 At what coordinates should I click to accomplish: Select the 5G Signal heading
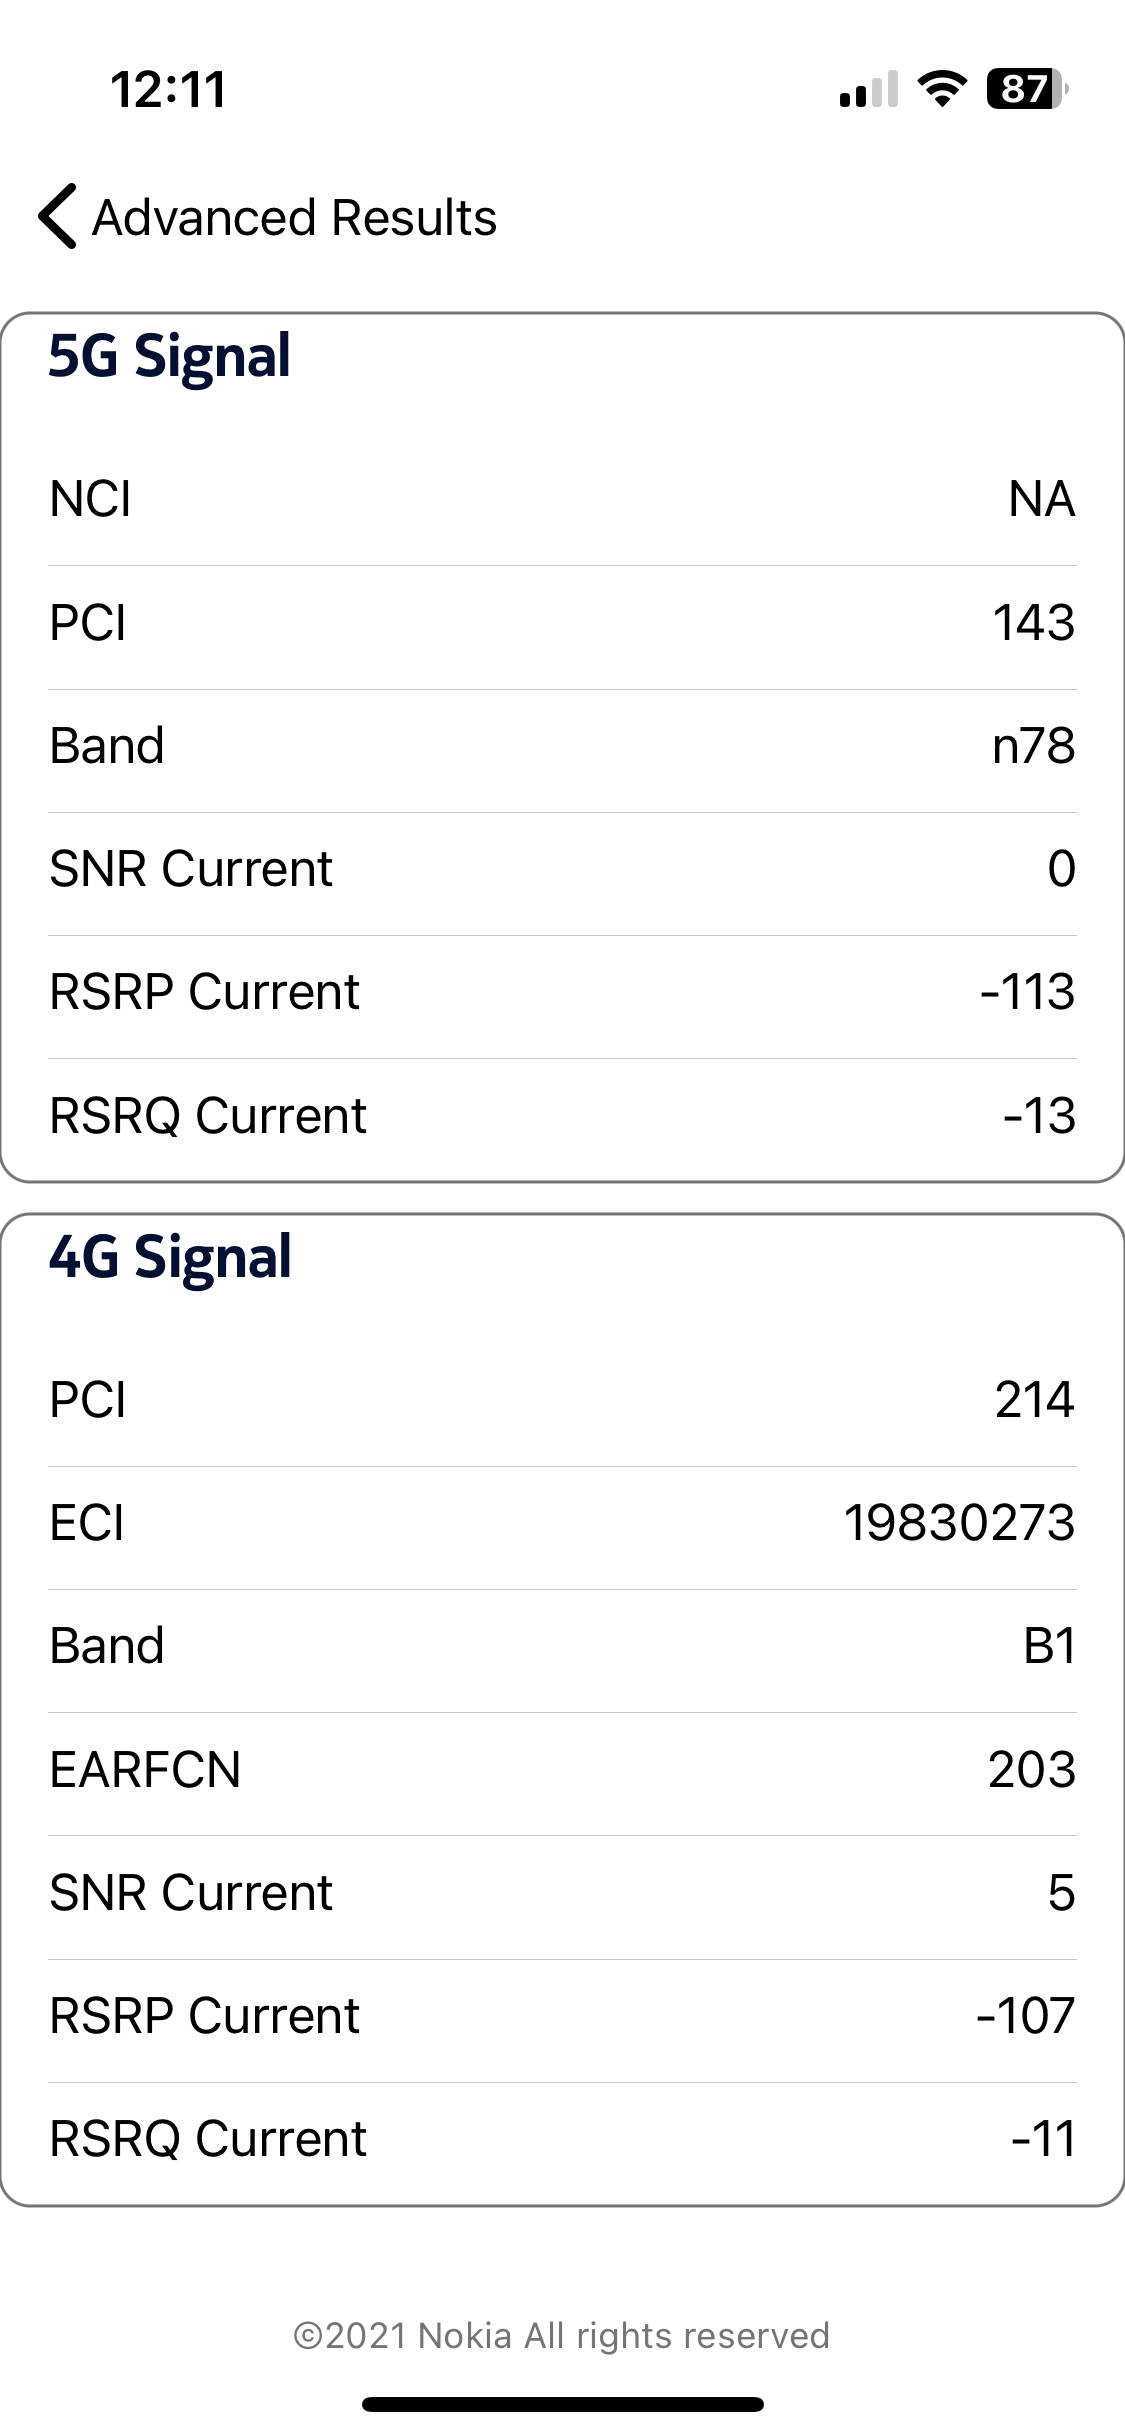coord(169,356)
